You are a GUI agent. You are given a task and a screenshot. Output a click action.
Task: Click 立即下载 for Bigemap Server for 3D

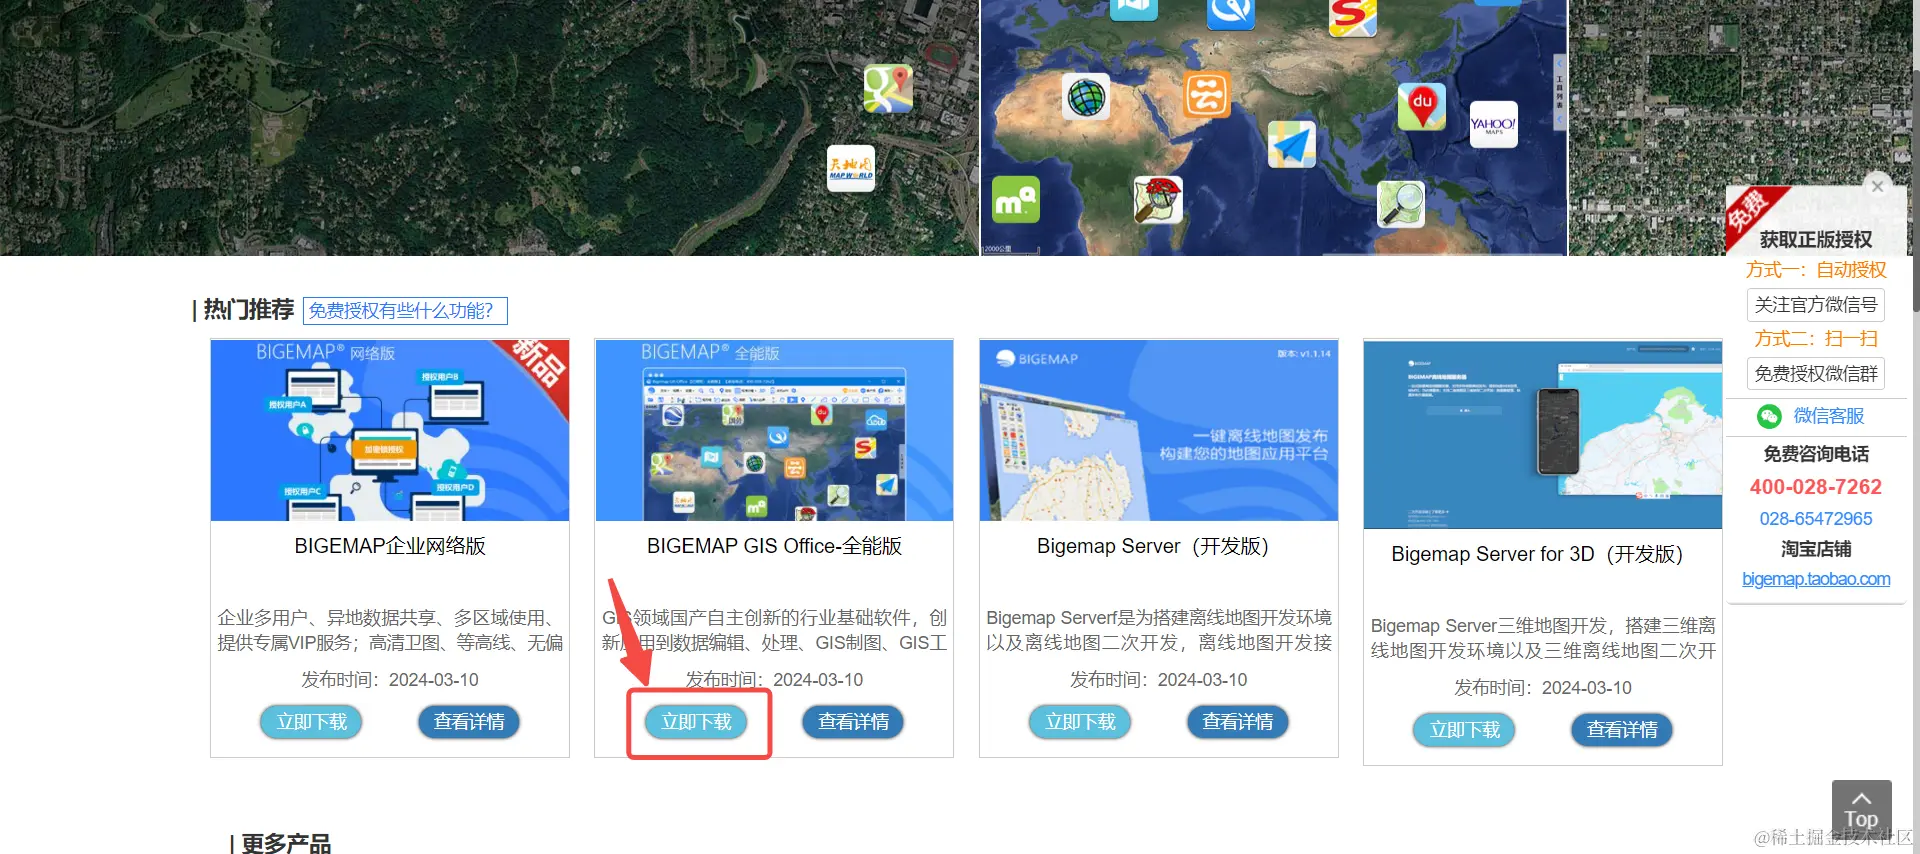(1464, 730)
